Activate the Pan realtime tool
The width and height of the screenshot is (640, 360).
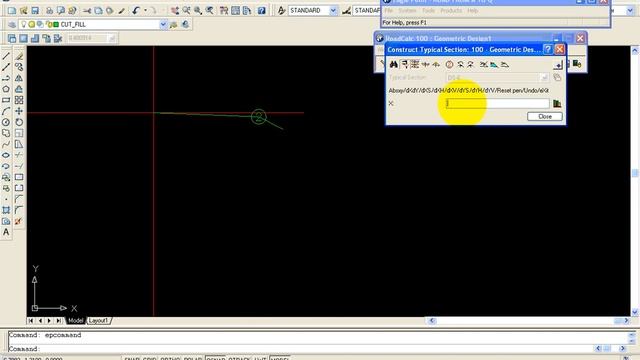[175, 11]
